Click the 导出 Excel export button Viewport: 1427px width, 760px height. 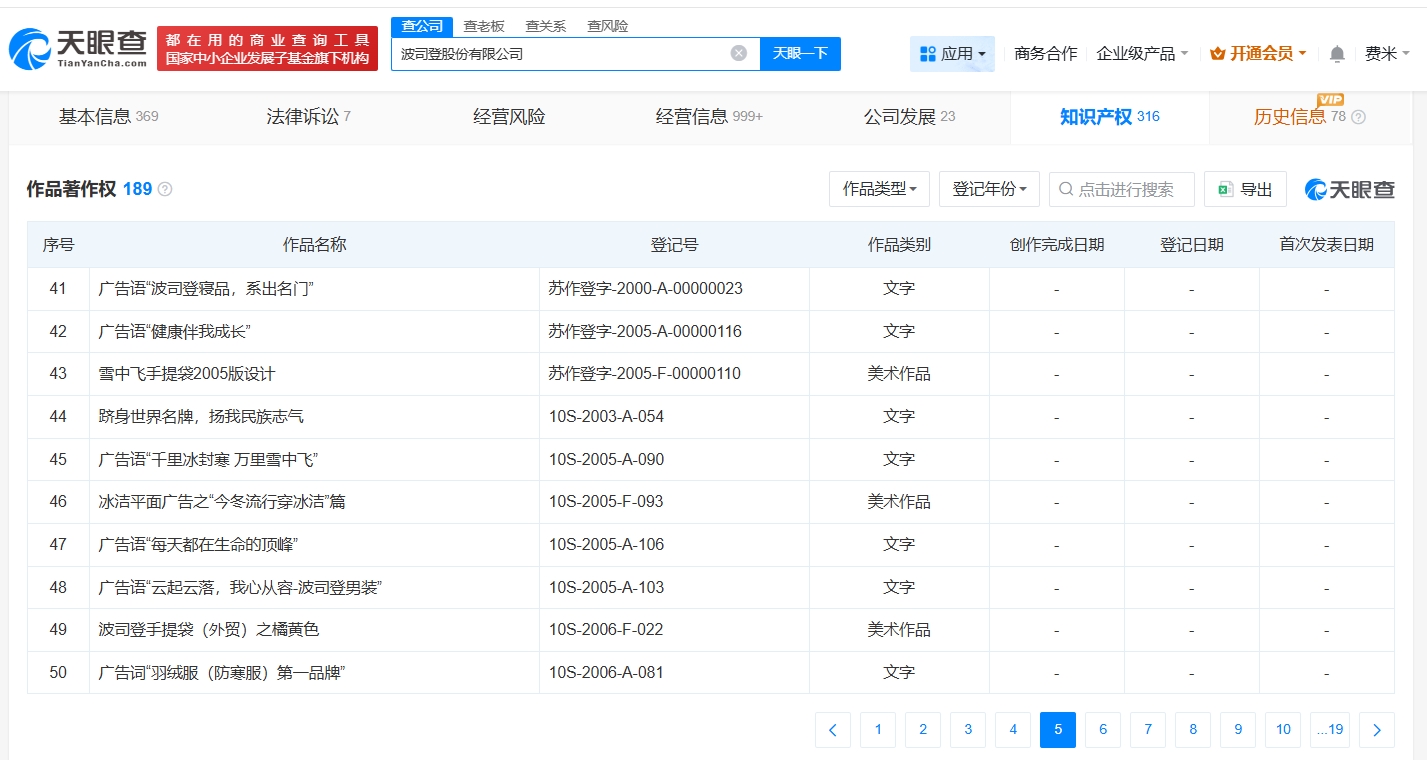tap(1245, 189)
